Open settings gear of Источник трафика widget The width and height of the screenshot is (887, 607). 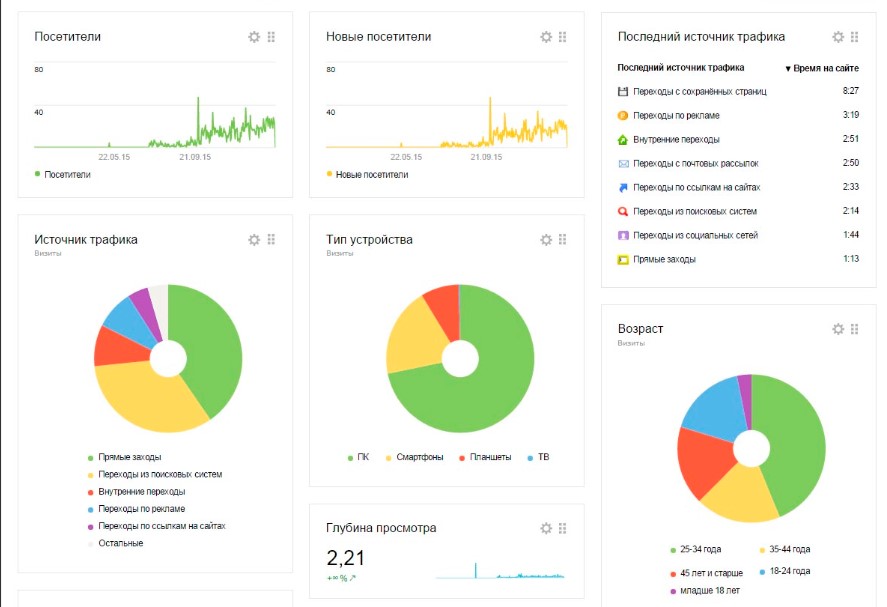click(254, 240)
